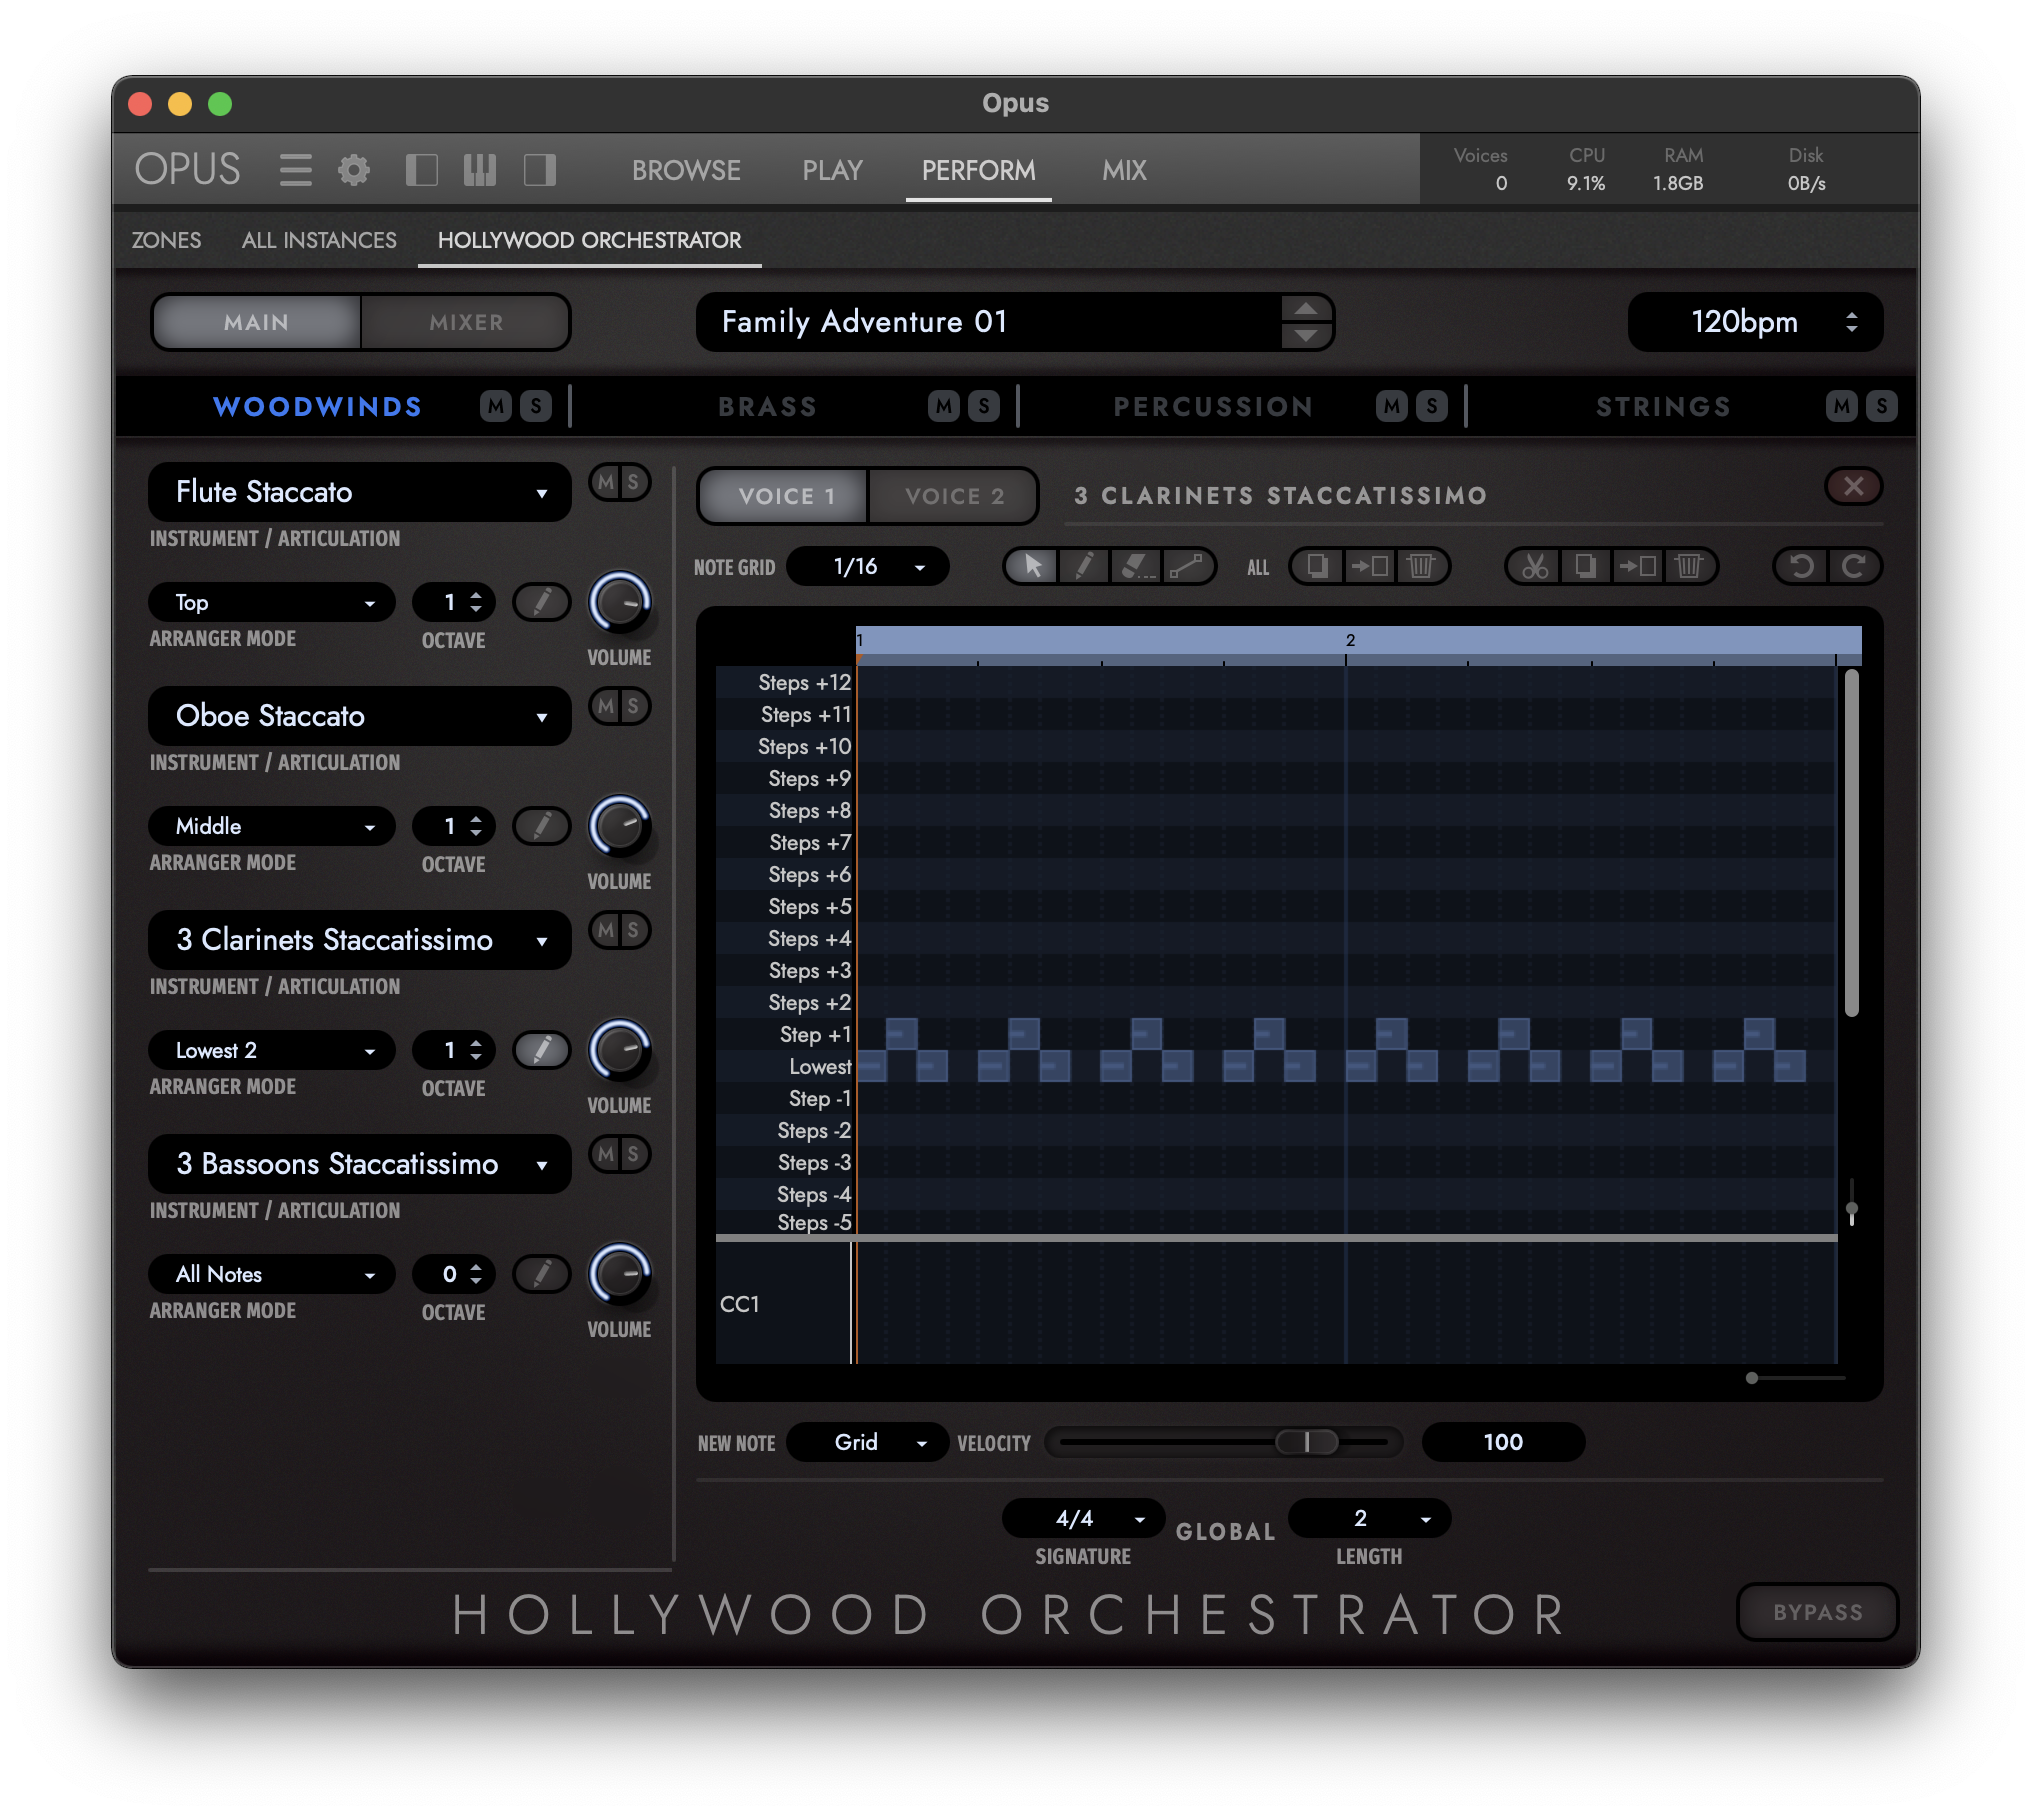Open settings gear in OPUS toolbar

[x=353, y=170]
